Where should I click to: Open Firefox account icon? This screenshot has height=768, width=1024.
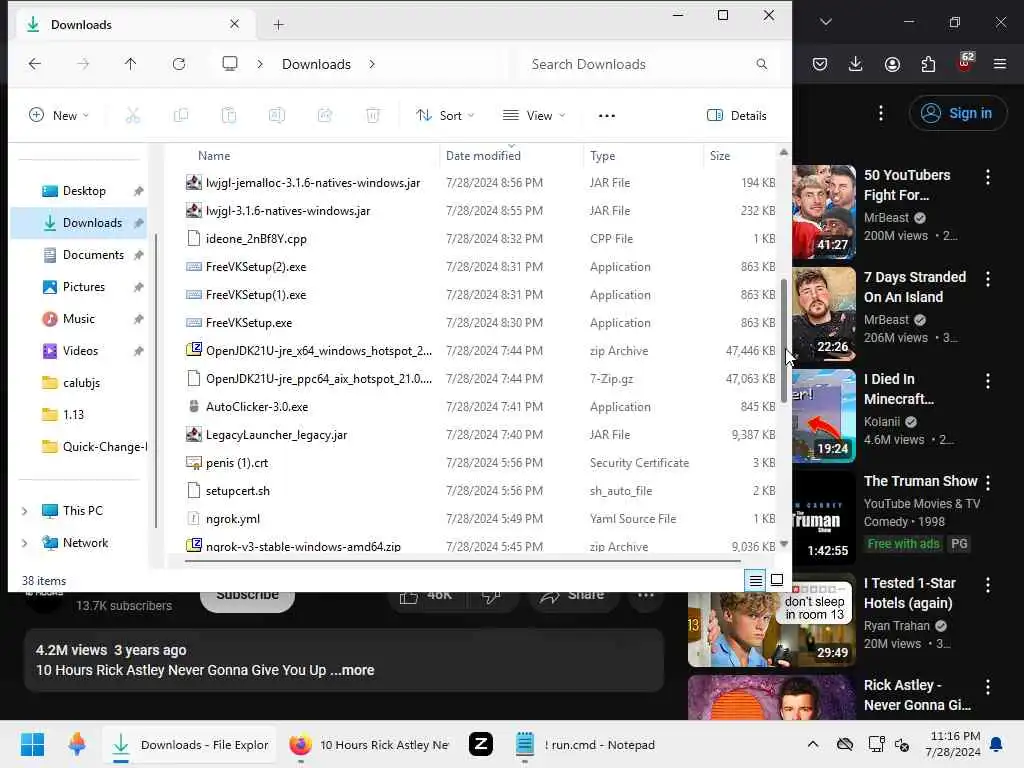[x=892, y=64]
